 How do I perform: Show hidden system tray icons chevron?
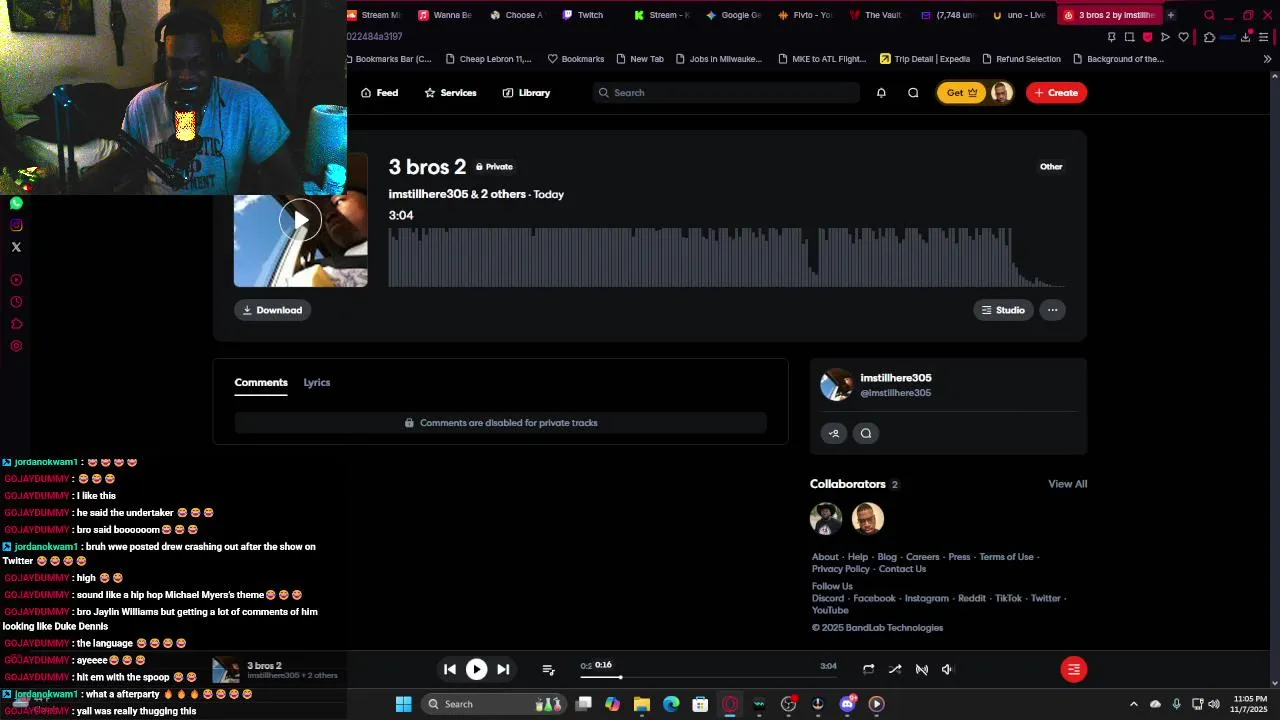click(x=1134, y=704)
